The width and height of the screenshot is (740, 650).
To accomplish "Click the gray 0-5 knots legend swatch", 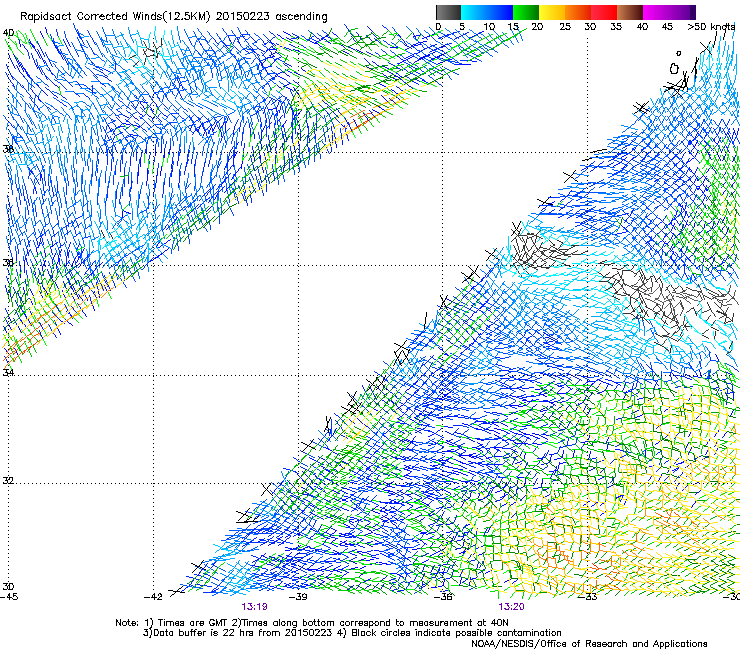I will point(448,12).
